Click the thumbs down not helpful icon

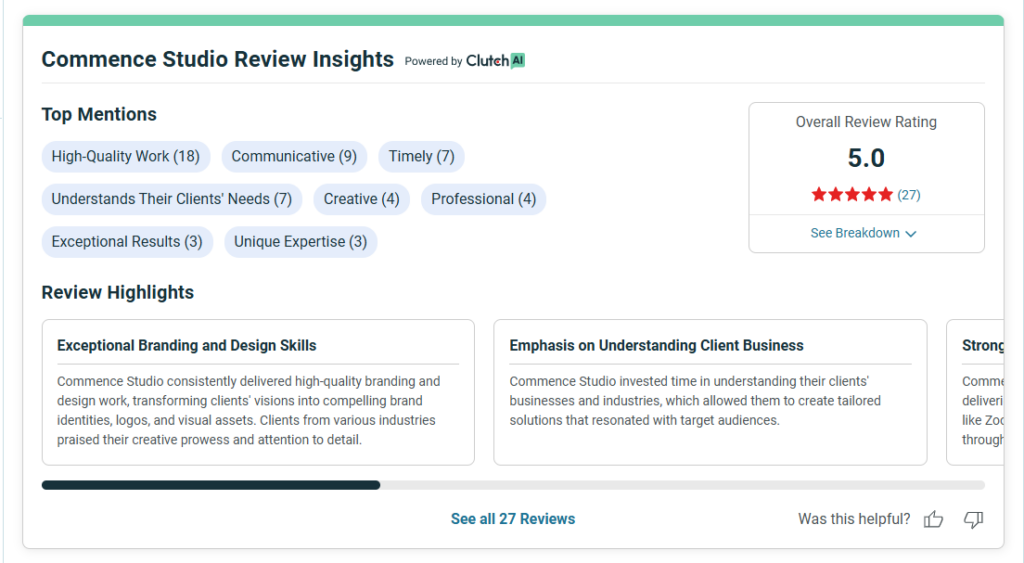[973, 520]
